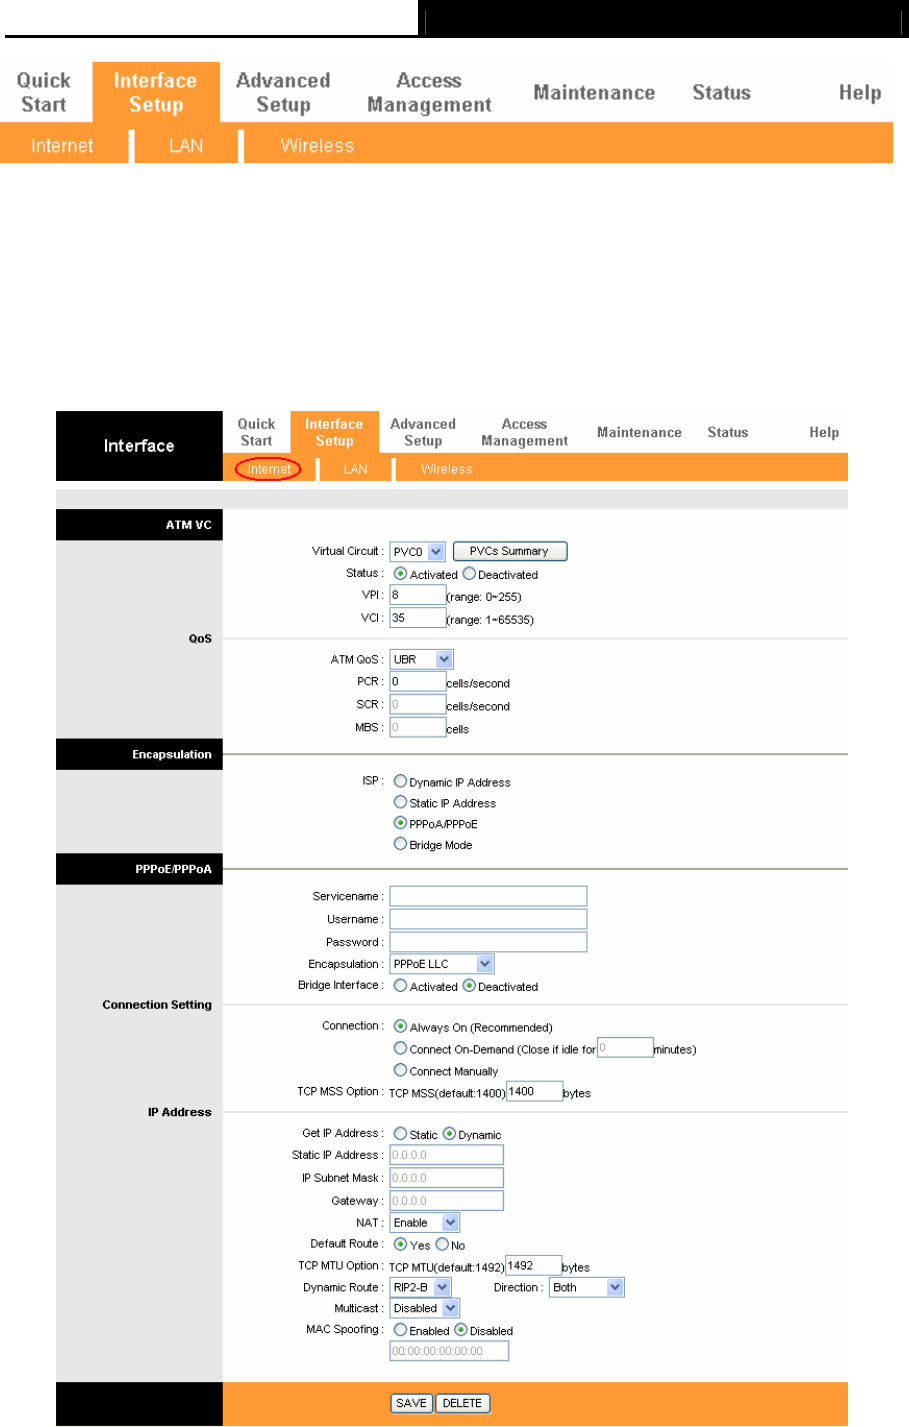Choose Static IP Address as ISP type

coord(400,802)
